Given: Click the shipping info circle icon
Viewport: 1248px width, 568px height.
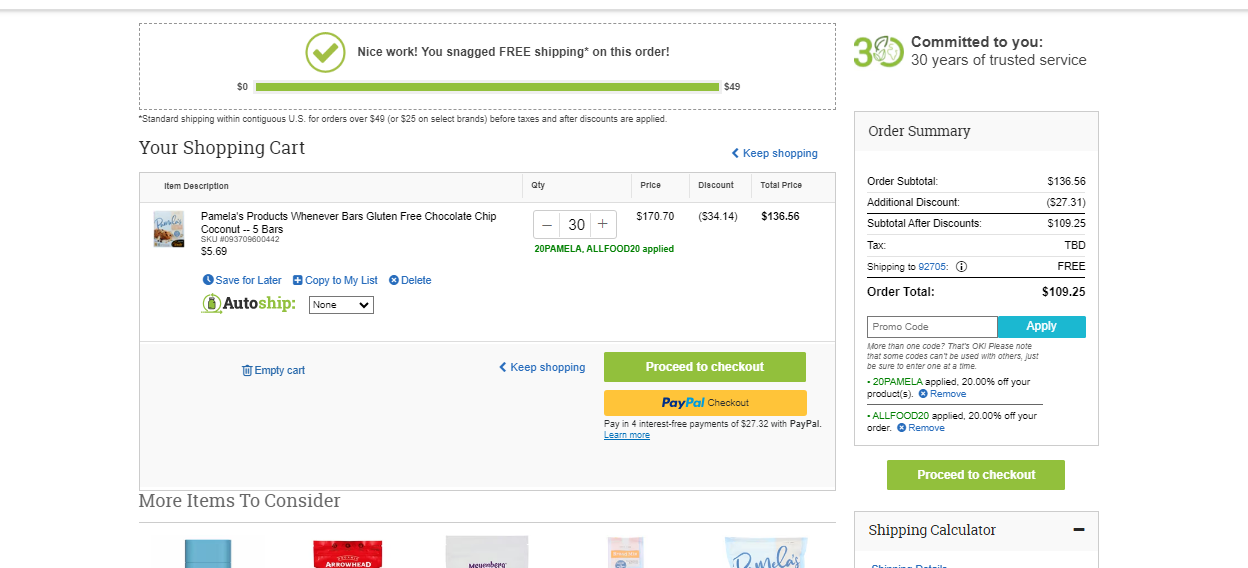Looking at the screenshot, I should (962, 267).
